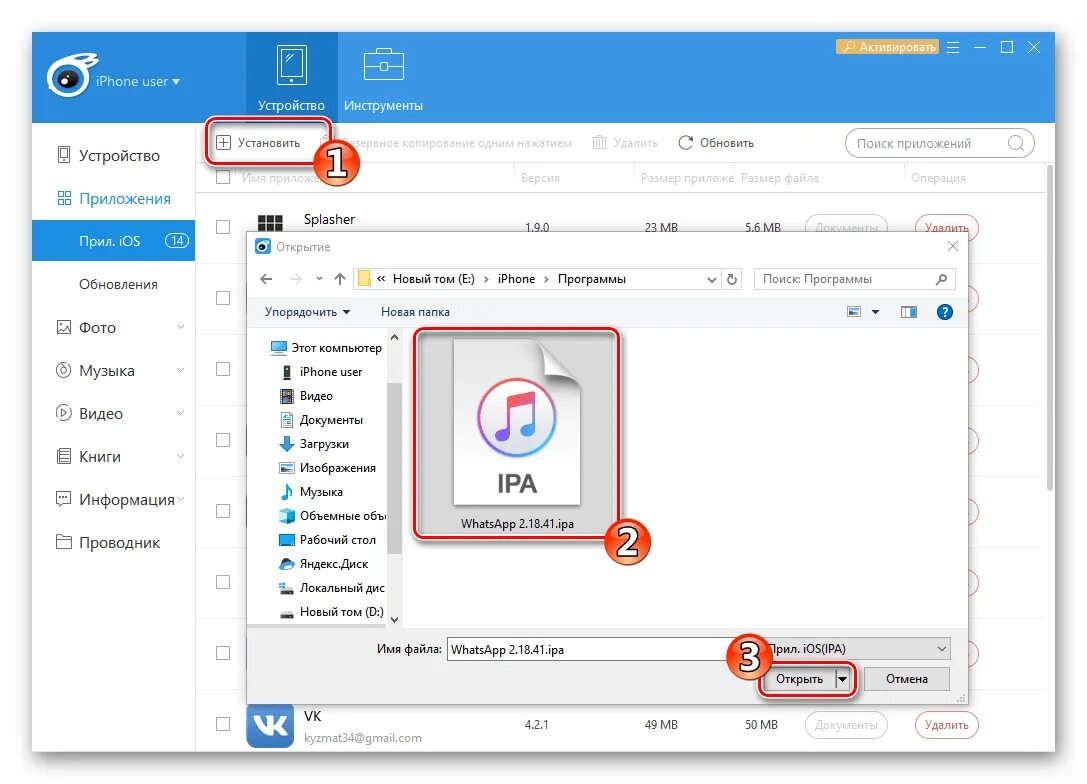This screenshot has height=784, width=1087.
Task: Select Приложения in the left sidebar
Action: (114, 198)
